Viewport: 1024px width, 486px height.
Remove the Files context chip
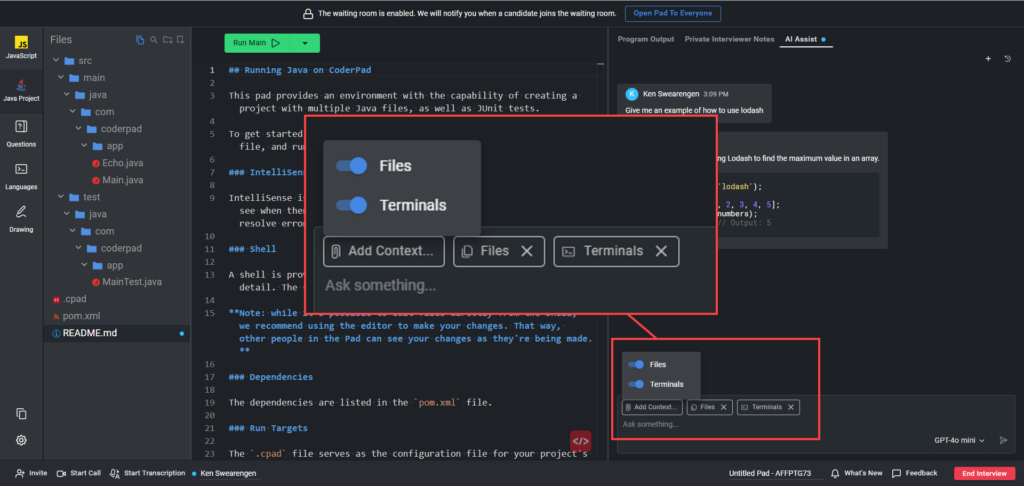(x=723, y=407)
